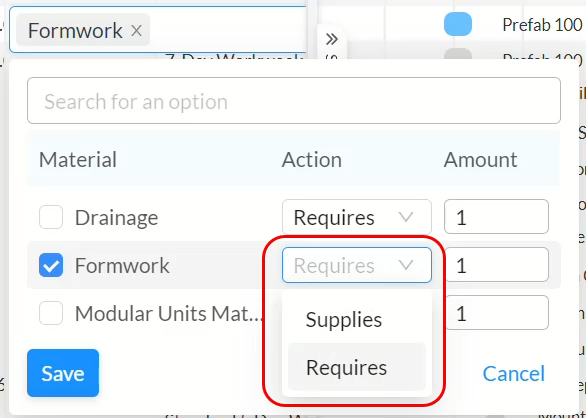Image resolution: width=586 pixels, height=418 pixels.
Task: Click the Formwork amount input field
Action: (x=496, y=265)
